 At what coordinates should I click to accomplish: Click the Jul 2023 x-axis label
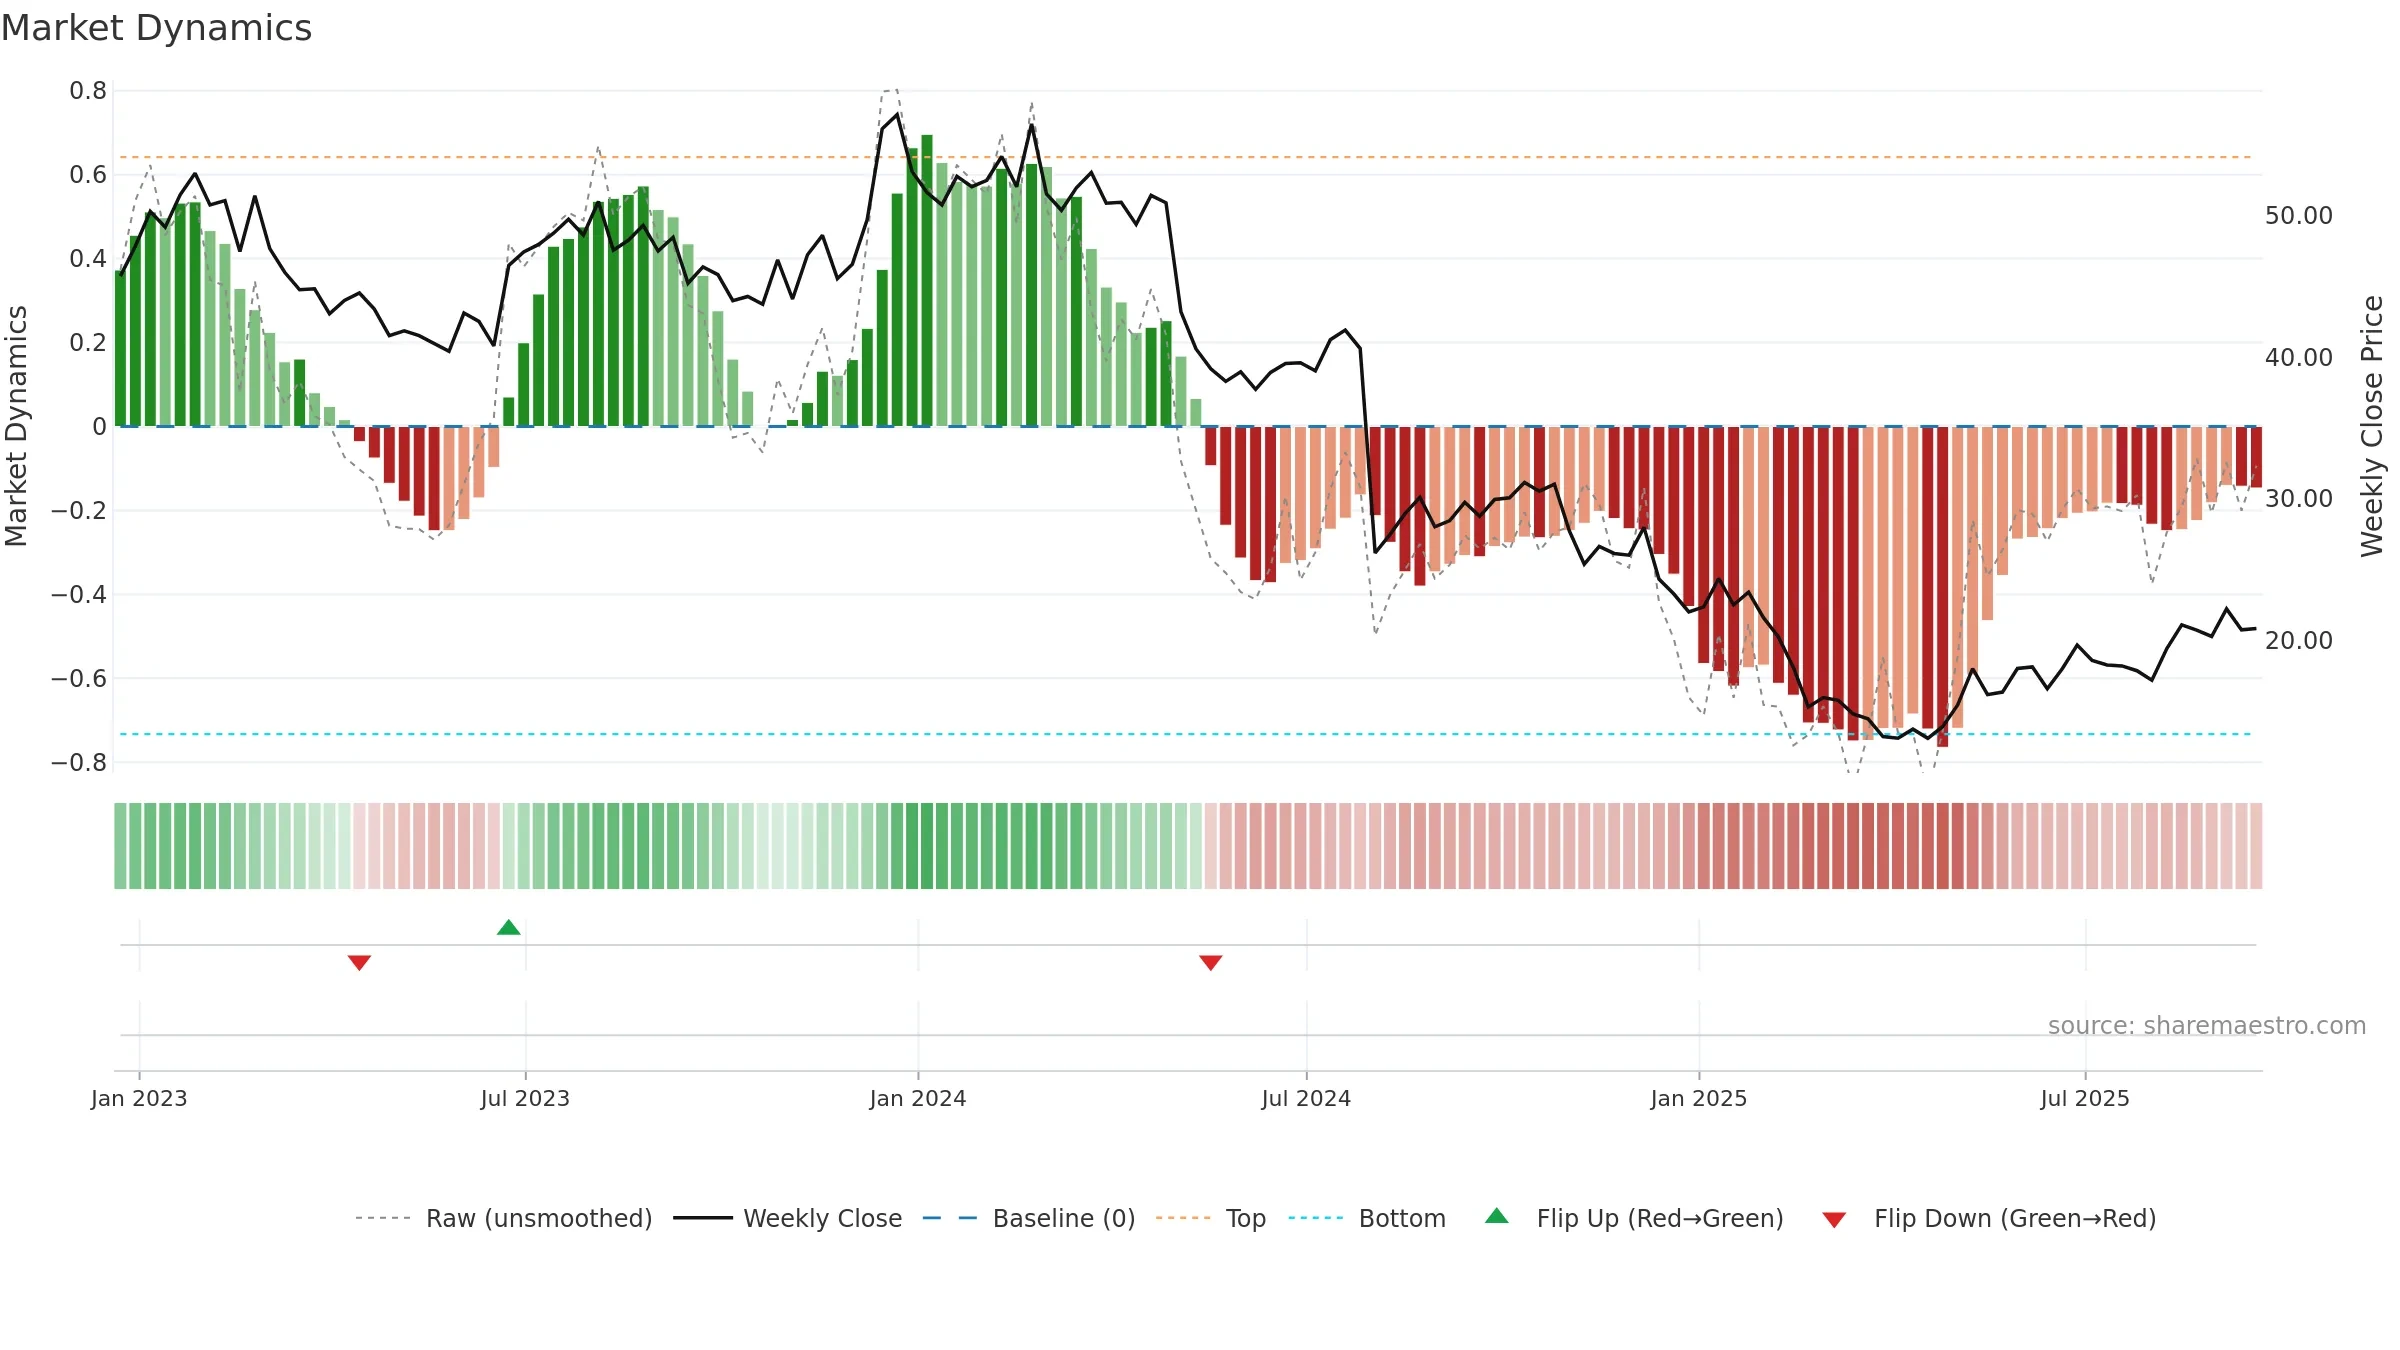click(525, 1098)
